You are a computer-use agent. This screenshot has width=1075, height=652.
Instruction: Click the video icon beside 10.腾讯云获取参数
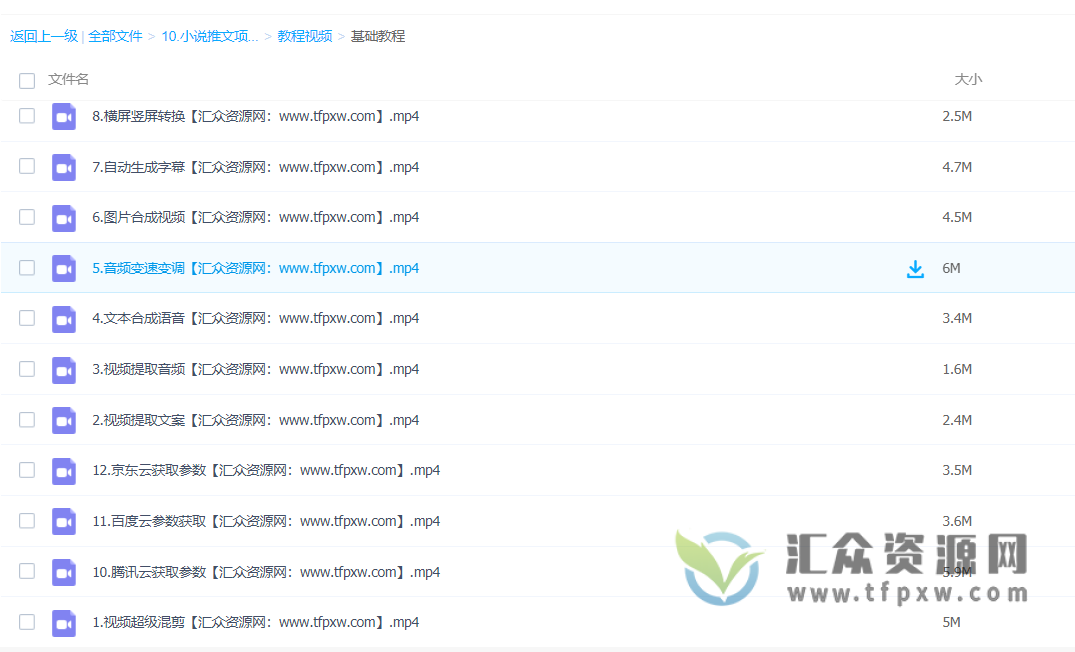(x=63, y=571)
